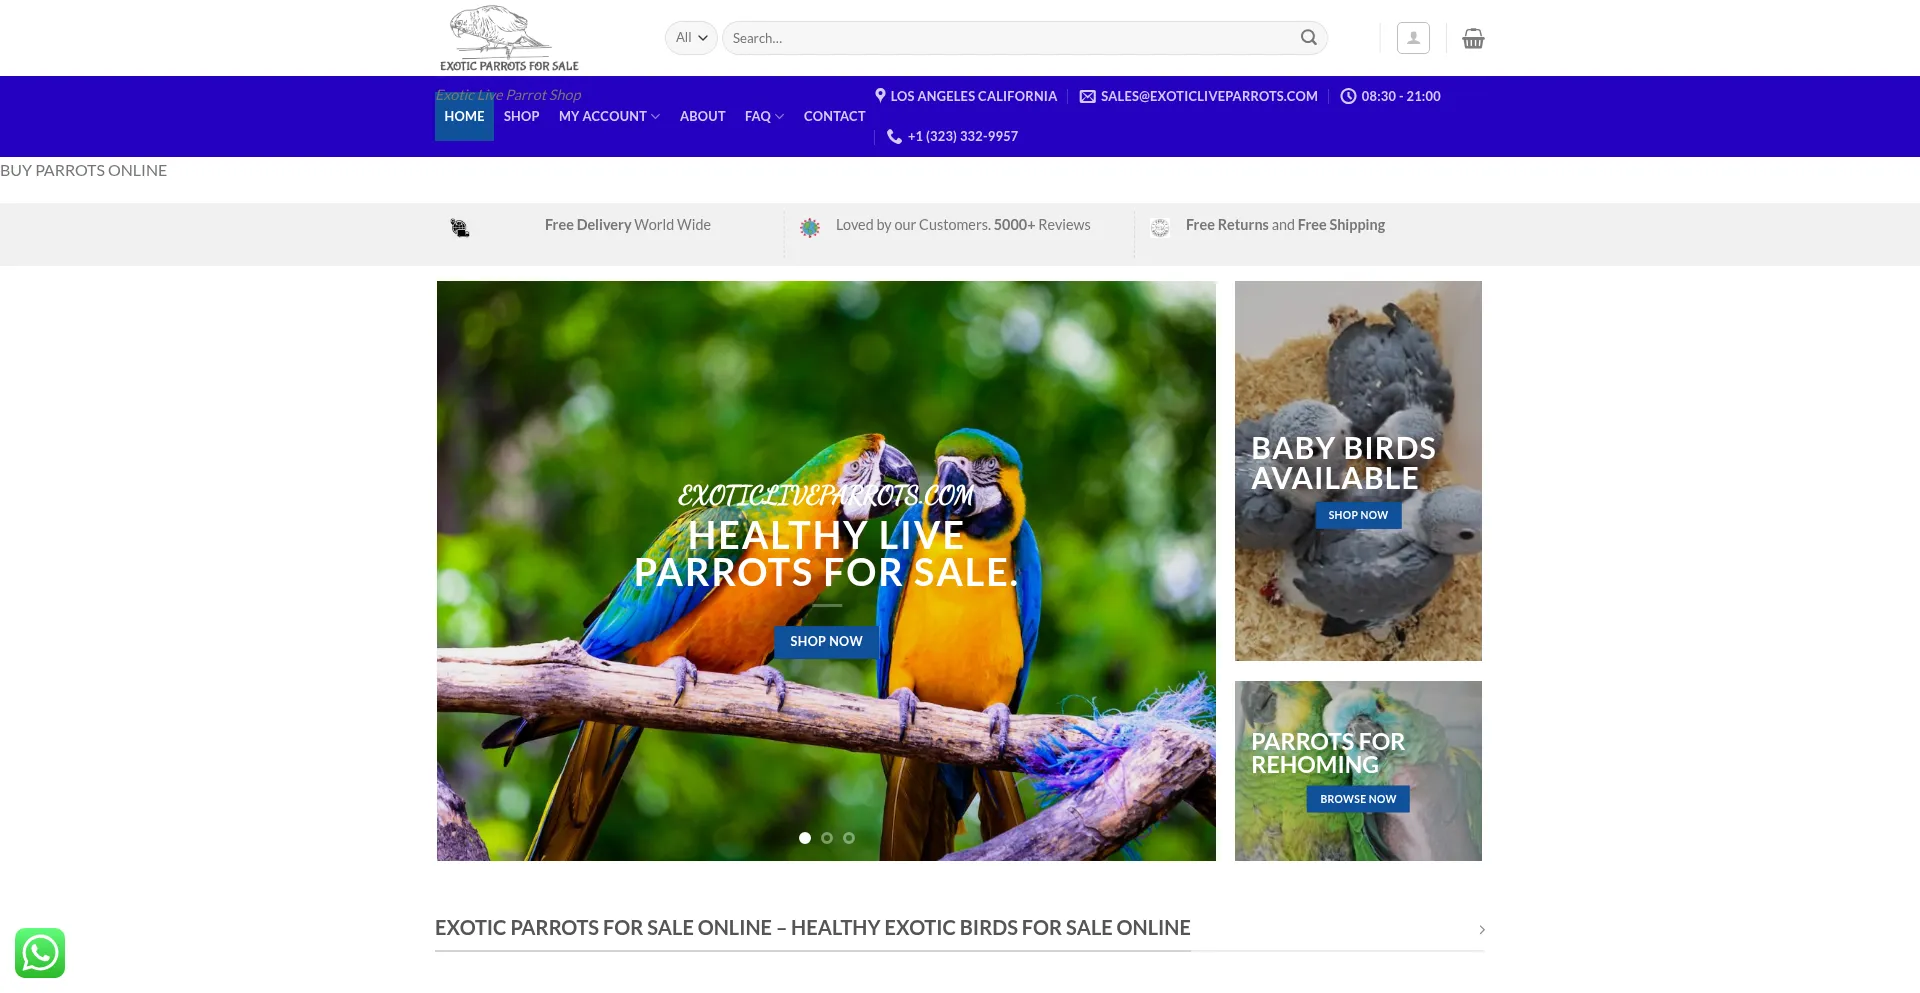
Task: Call the +1 (323) 332-9957 number link
Action: (x=962, y=136)
